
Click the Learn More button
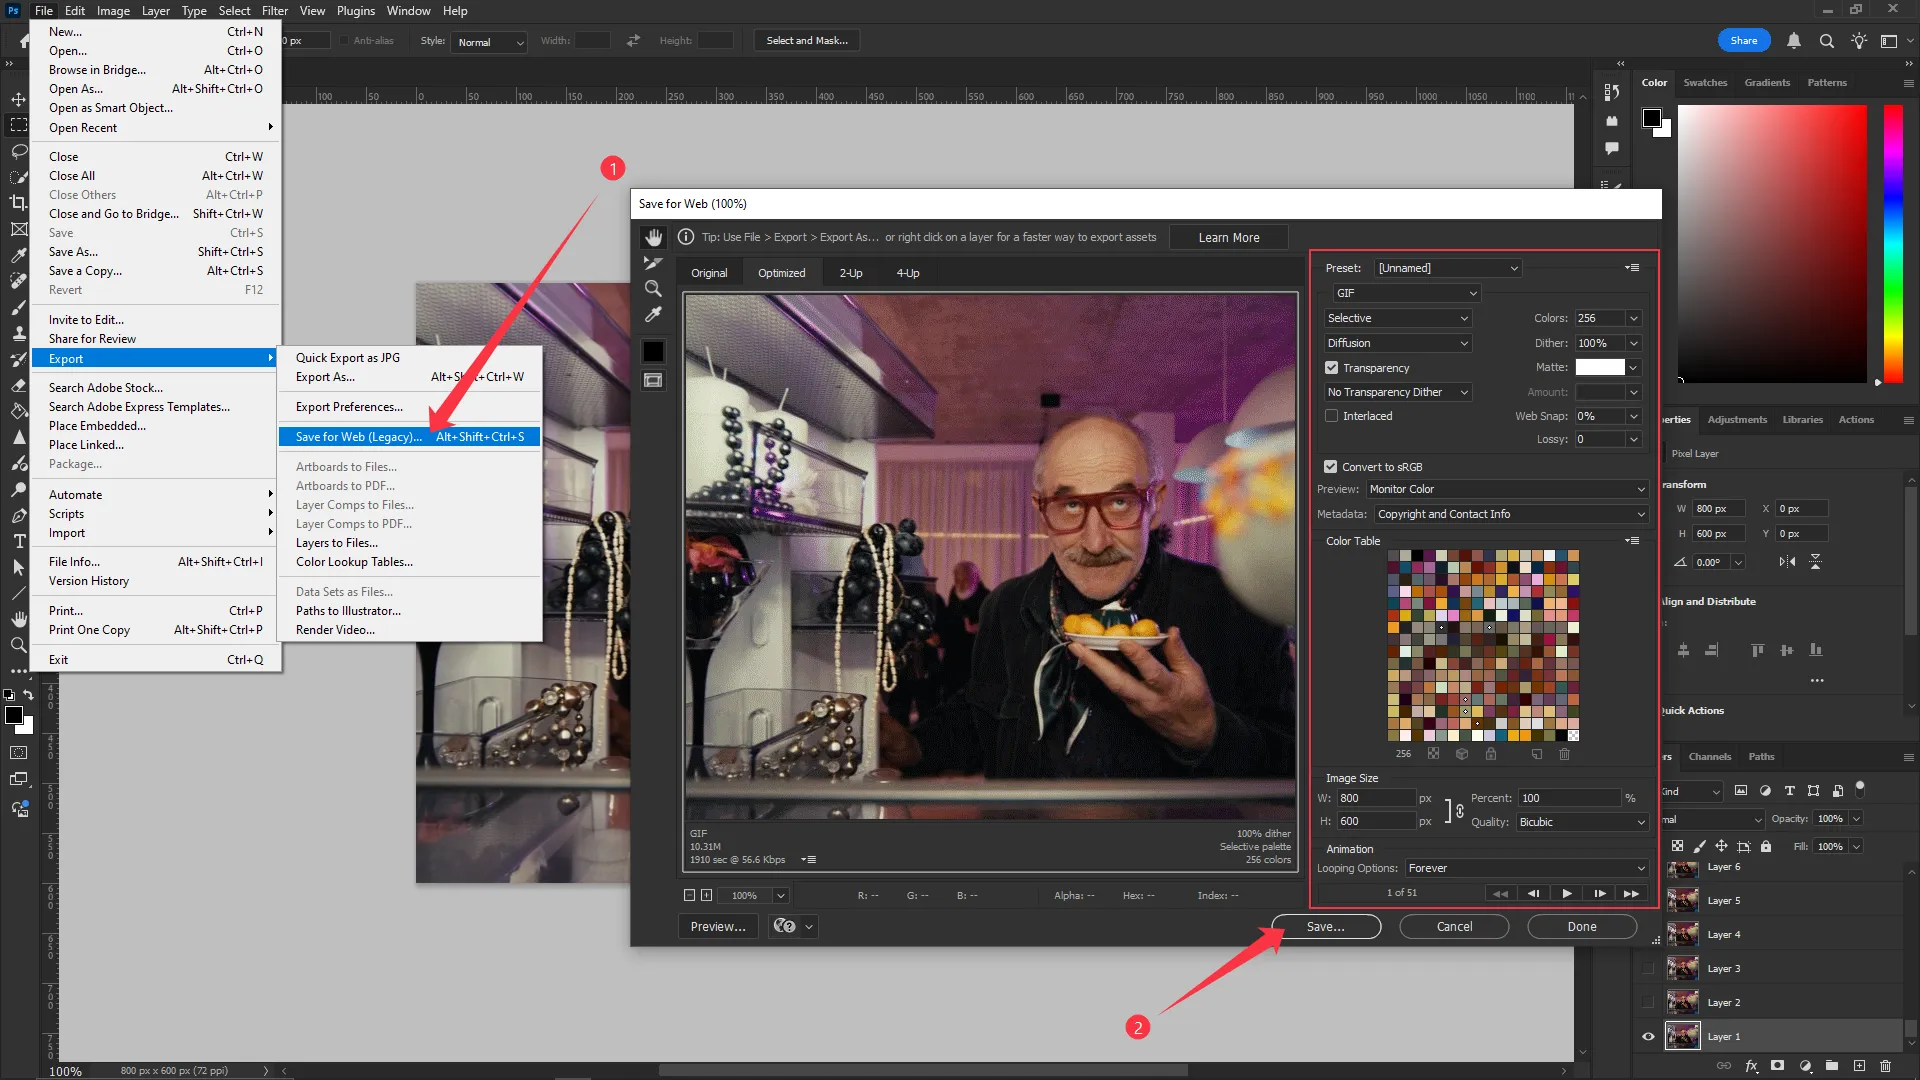pyautogui.click(x=1228, y=238)
